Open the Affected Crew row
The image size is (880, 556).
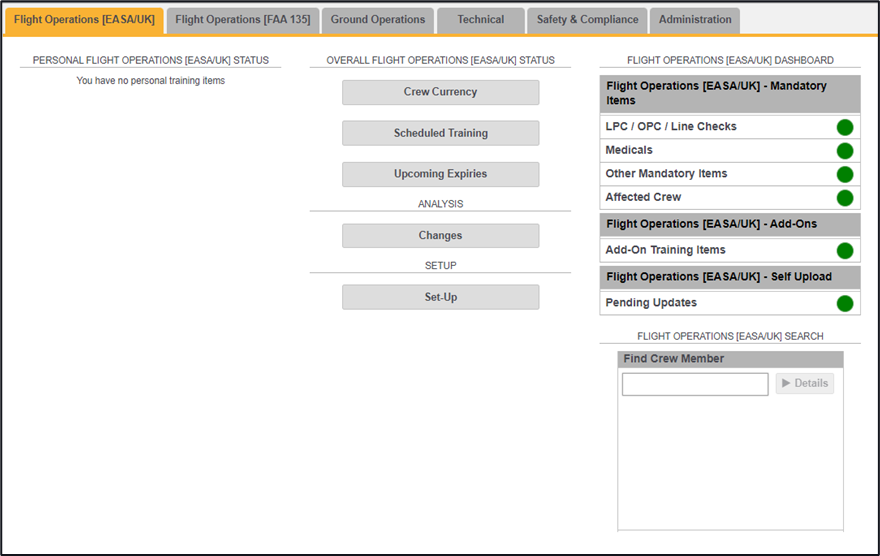[x=730, y=197]
